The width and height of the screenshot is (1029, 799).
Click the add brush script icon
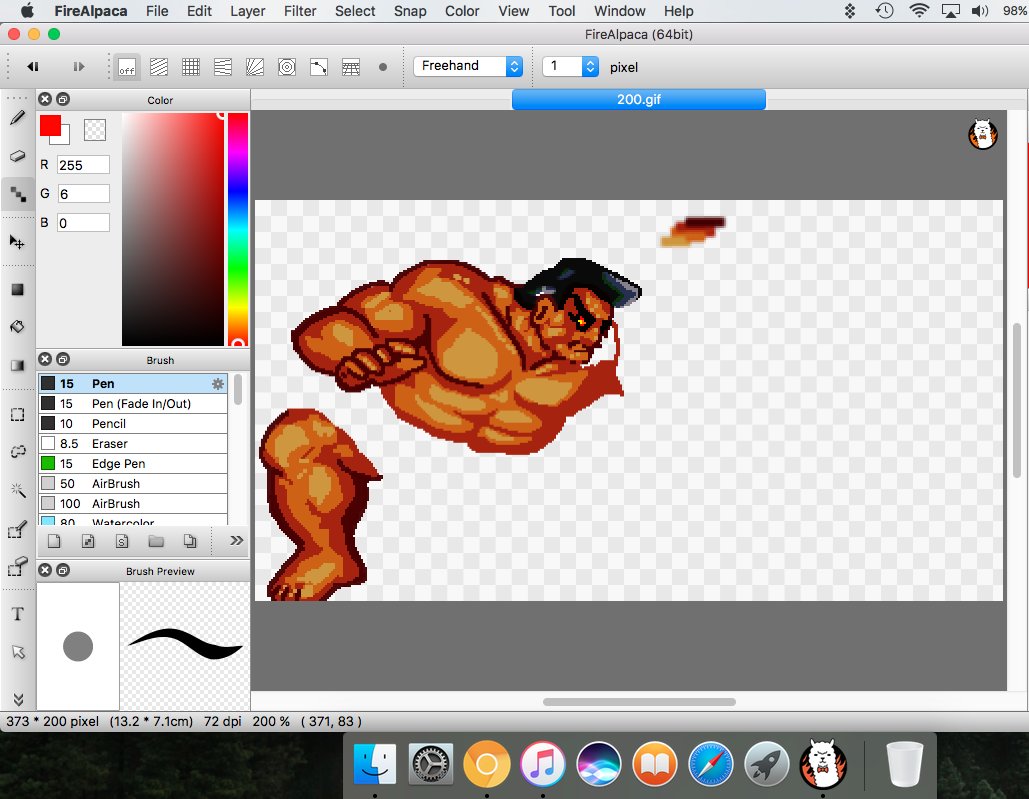(x=122, y=541)
